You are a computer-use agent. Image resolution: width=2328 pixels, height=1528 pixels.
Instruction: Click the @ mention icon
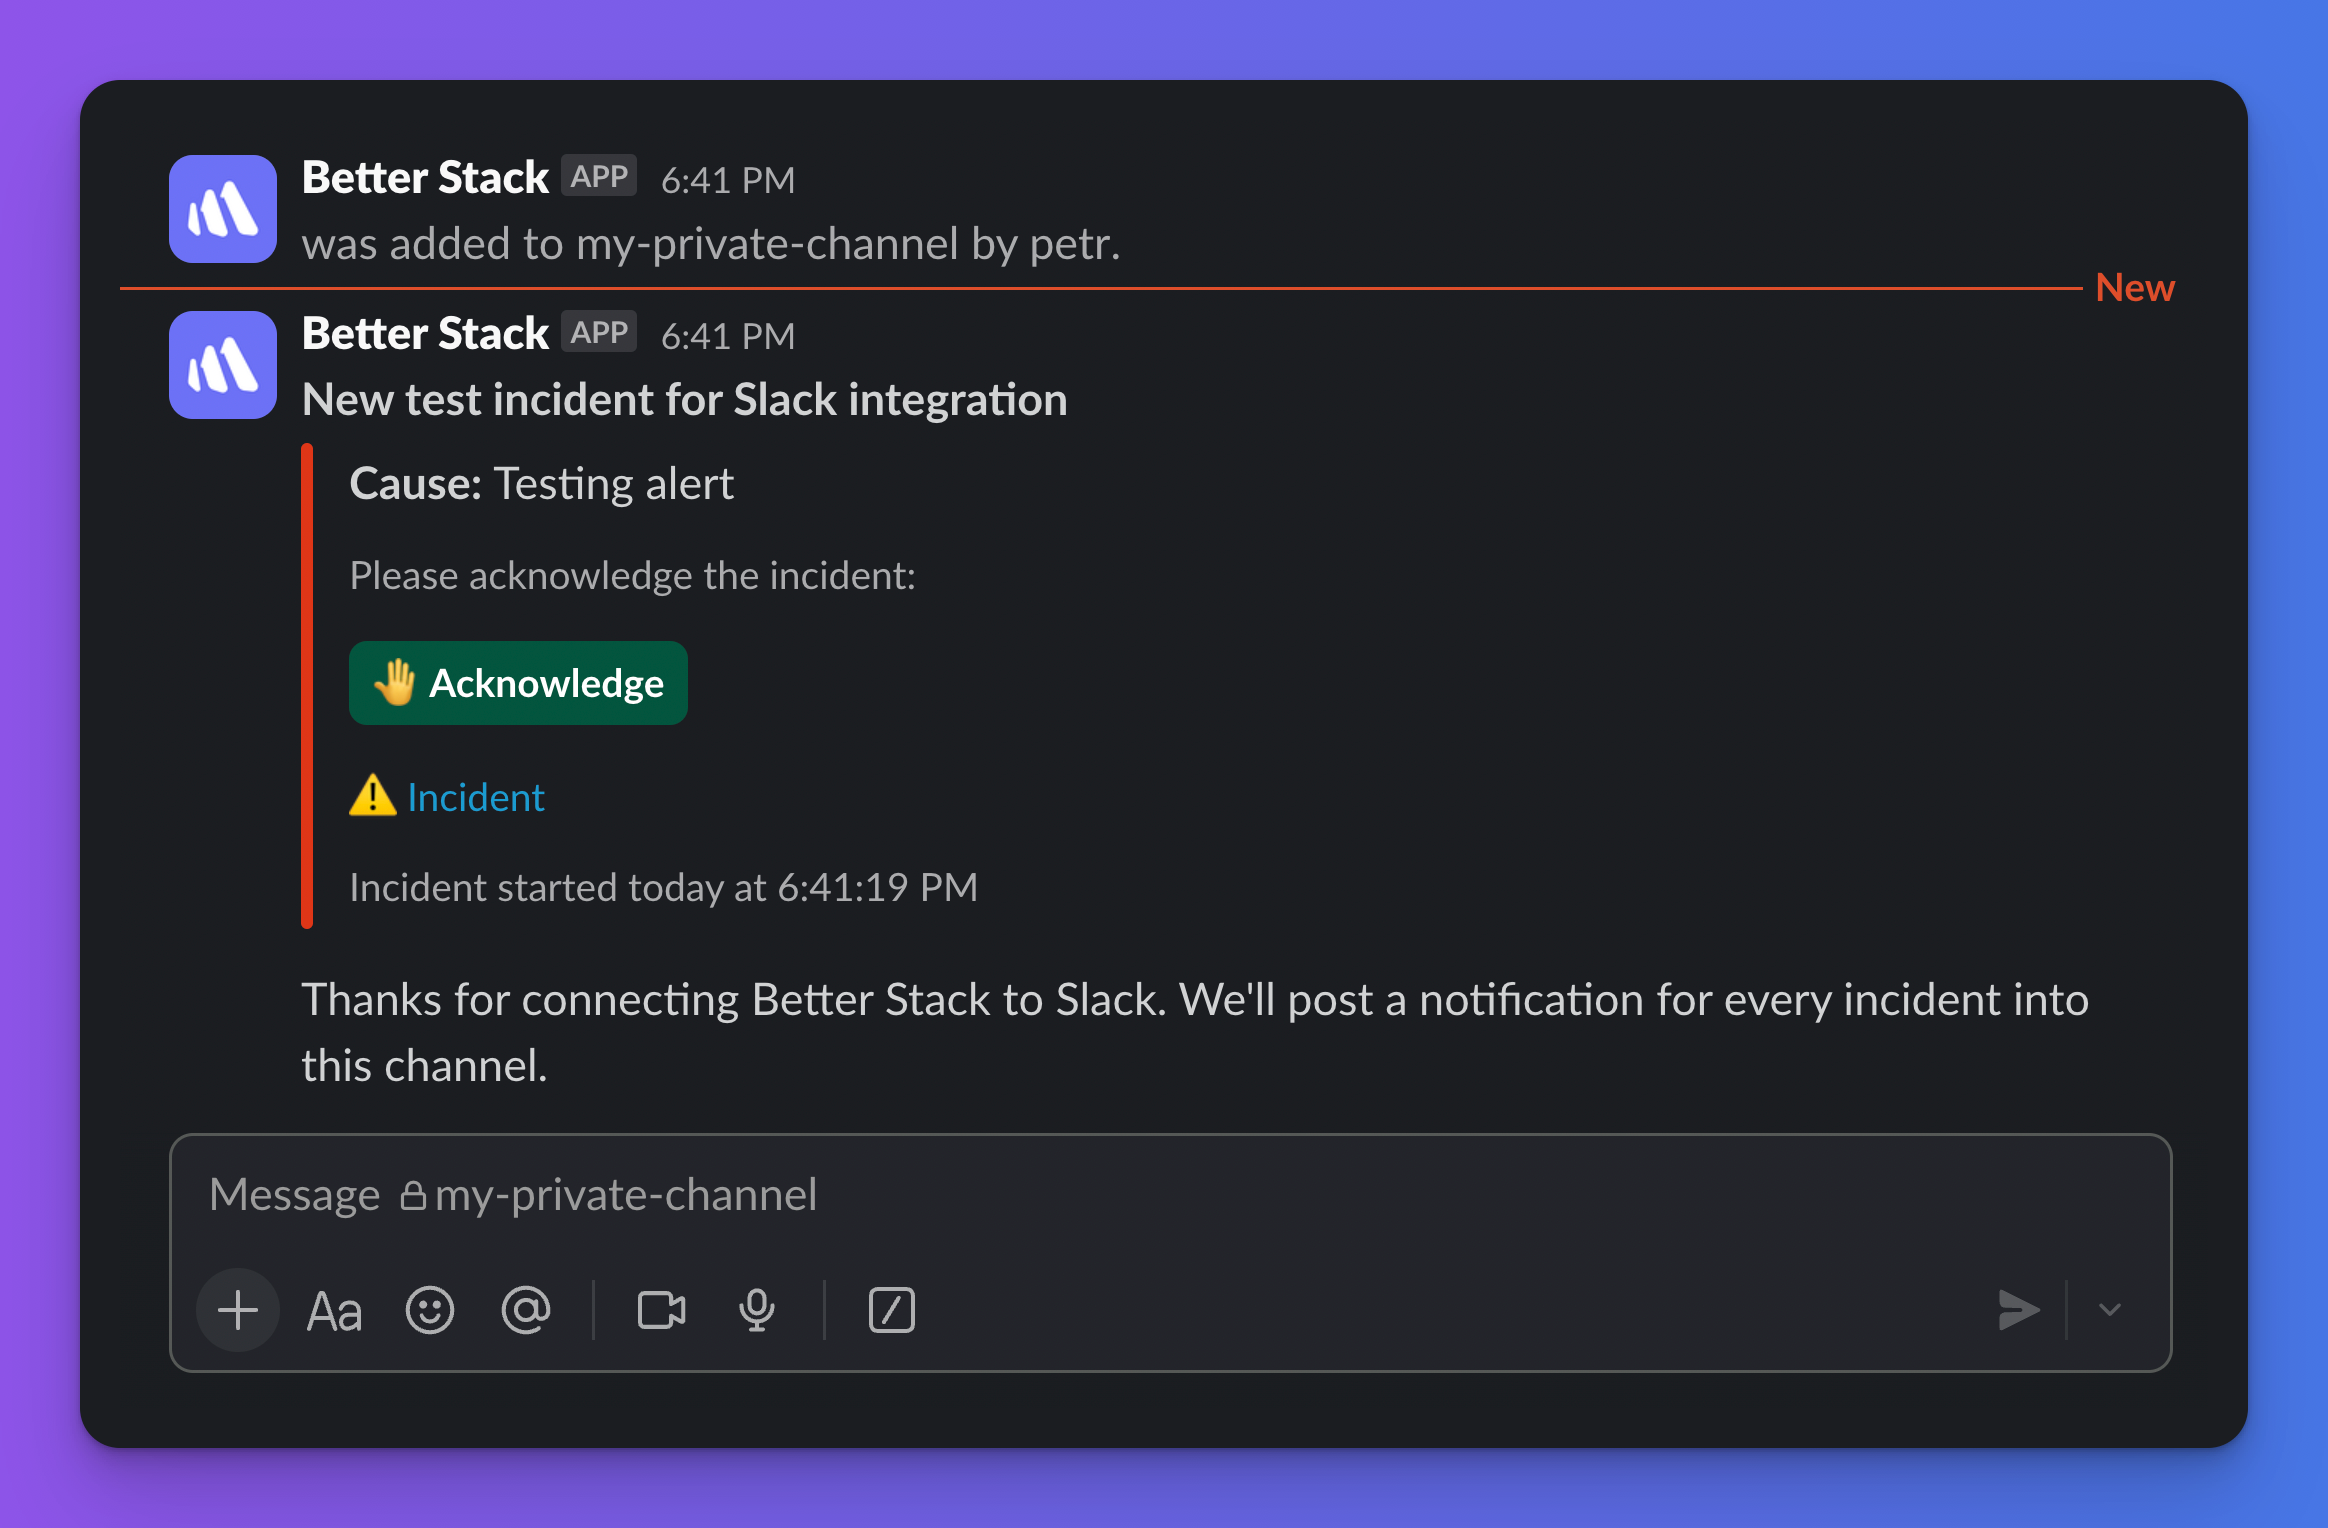point(526,1310)
